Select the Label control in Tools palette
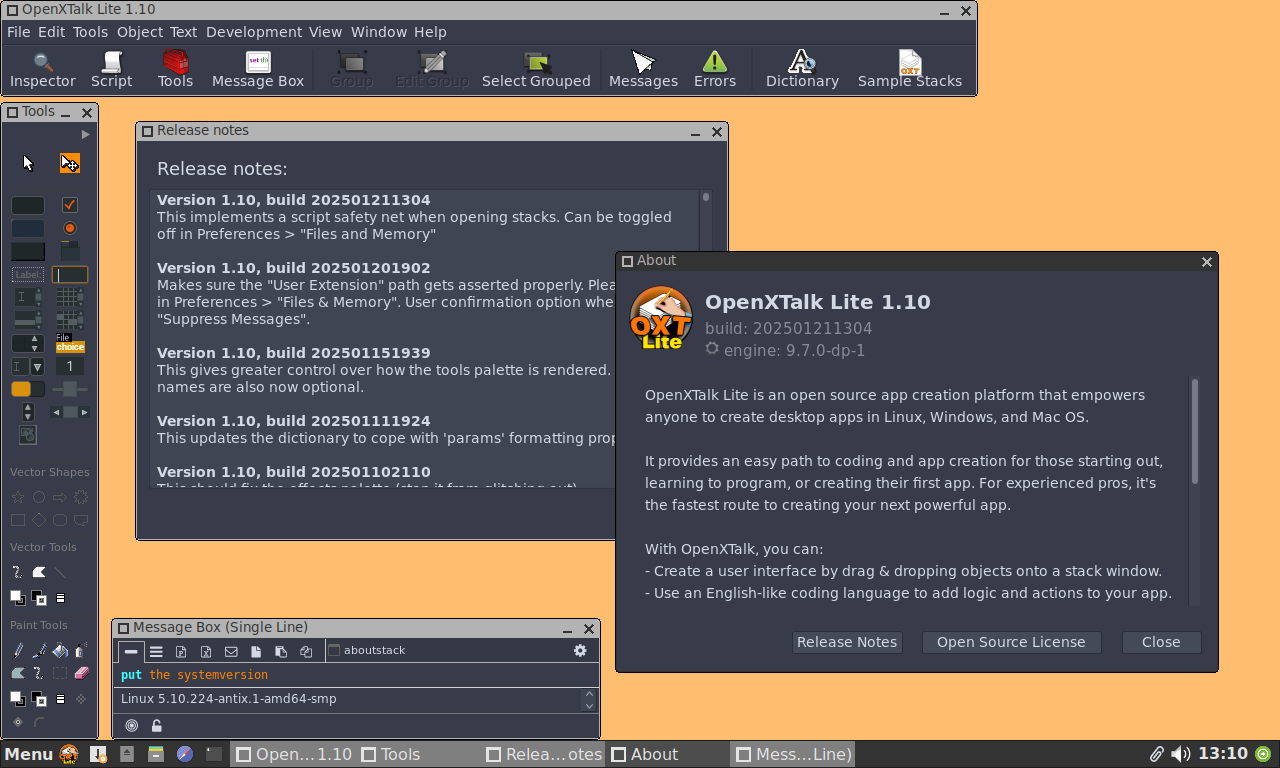 coord(28,274)
